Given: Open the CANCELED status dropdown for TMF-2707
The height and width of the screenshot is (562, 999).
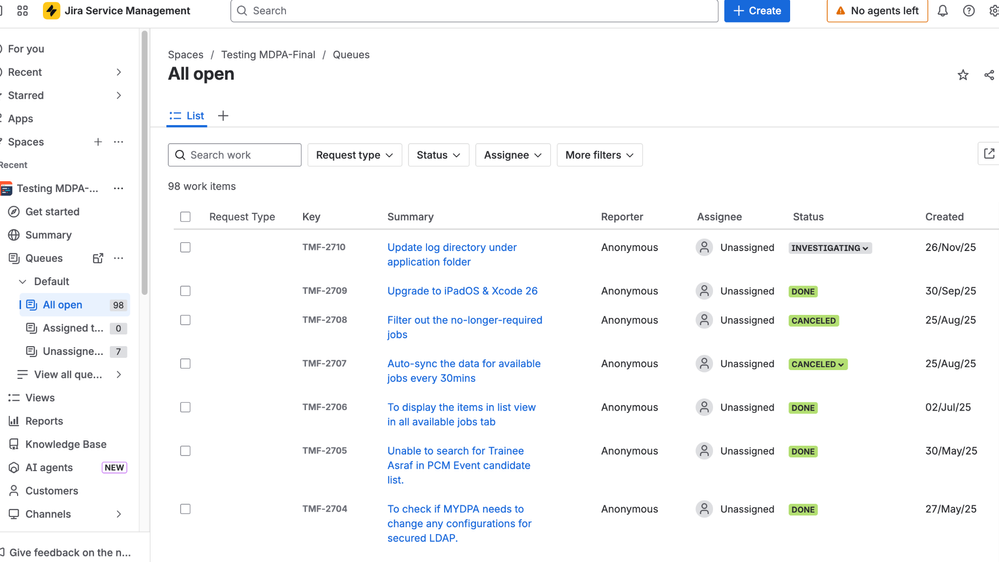Looking at the screenshot, I should tap(818, 364).
